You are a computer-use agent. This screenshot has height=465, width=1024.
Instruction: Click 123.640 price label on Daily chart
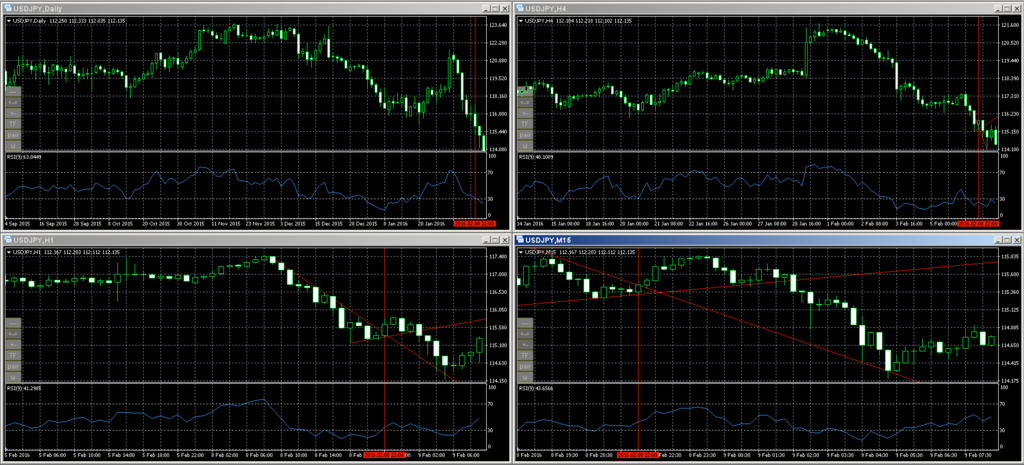tap(498, 25)
